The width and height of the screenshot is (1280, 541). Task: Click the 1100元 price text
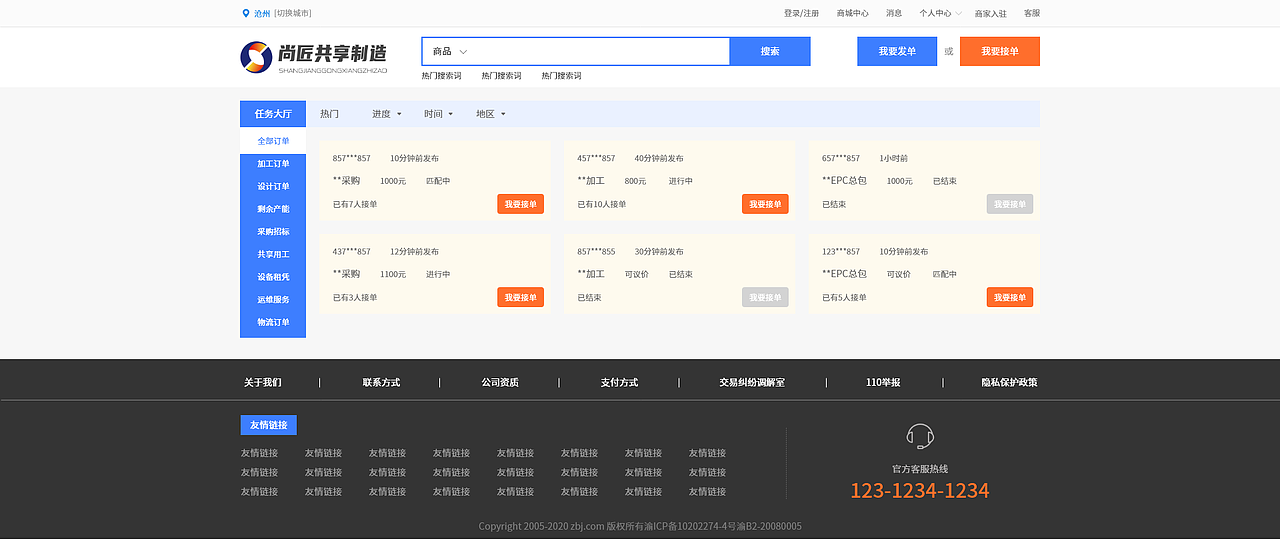point(393,275)
